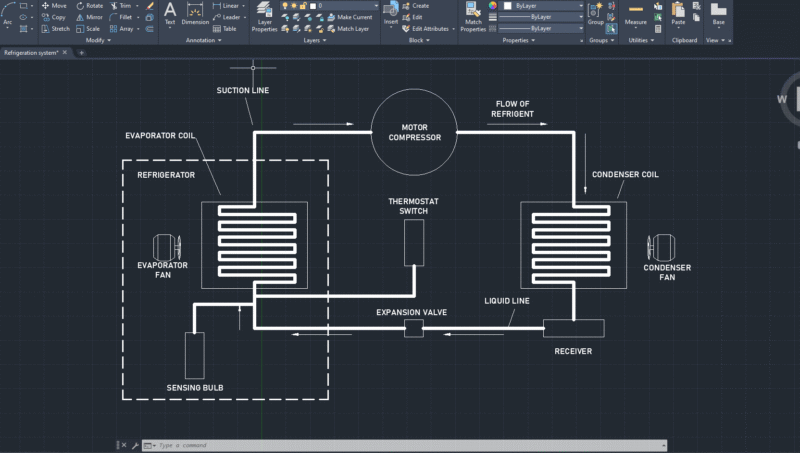This screenshot has width=800, height=453.
Task: Select the Move tool
Action: (x=54, y=6)
